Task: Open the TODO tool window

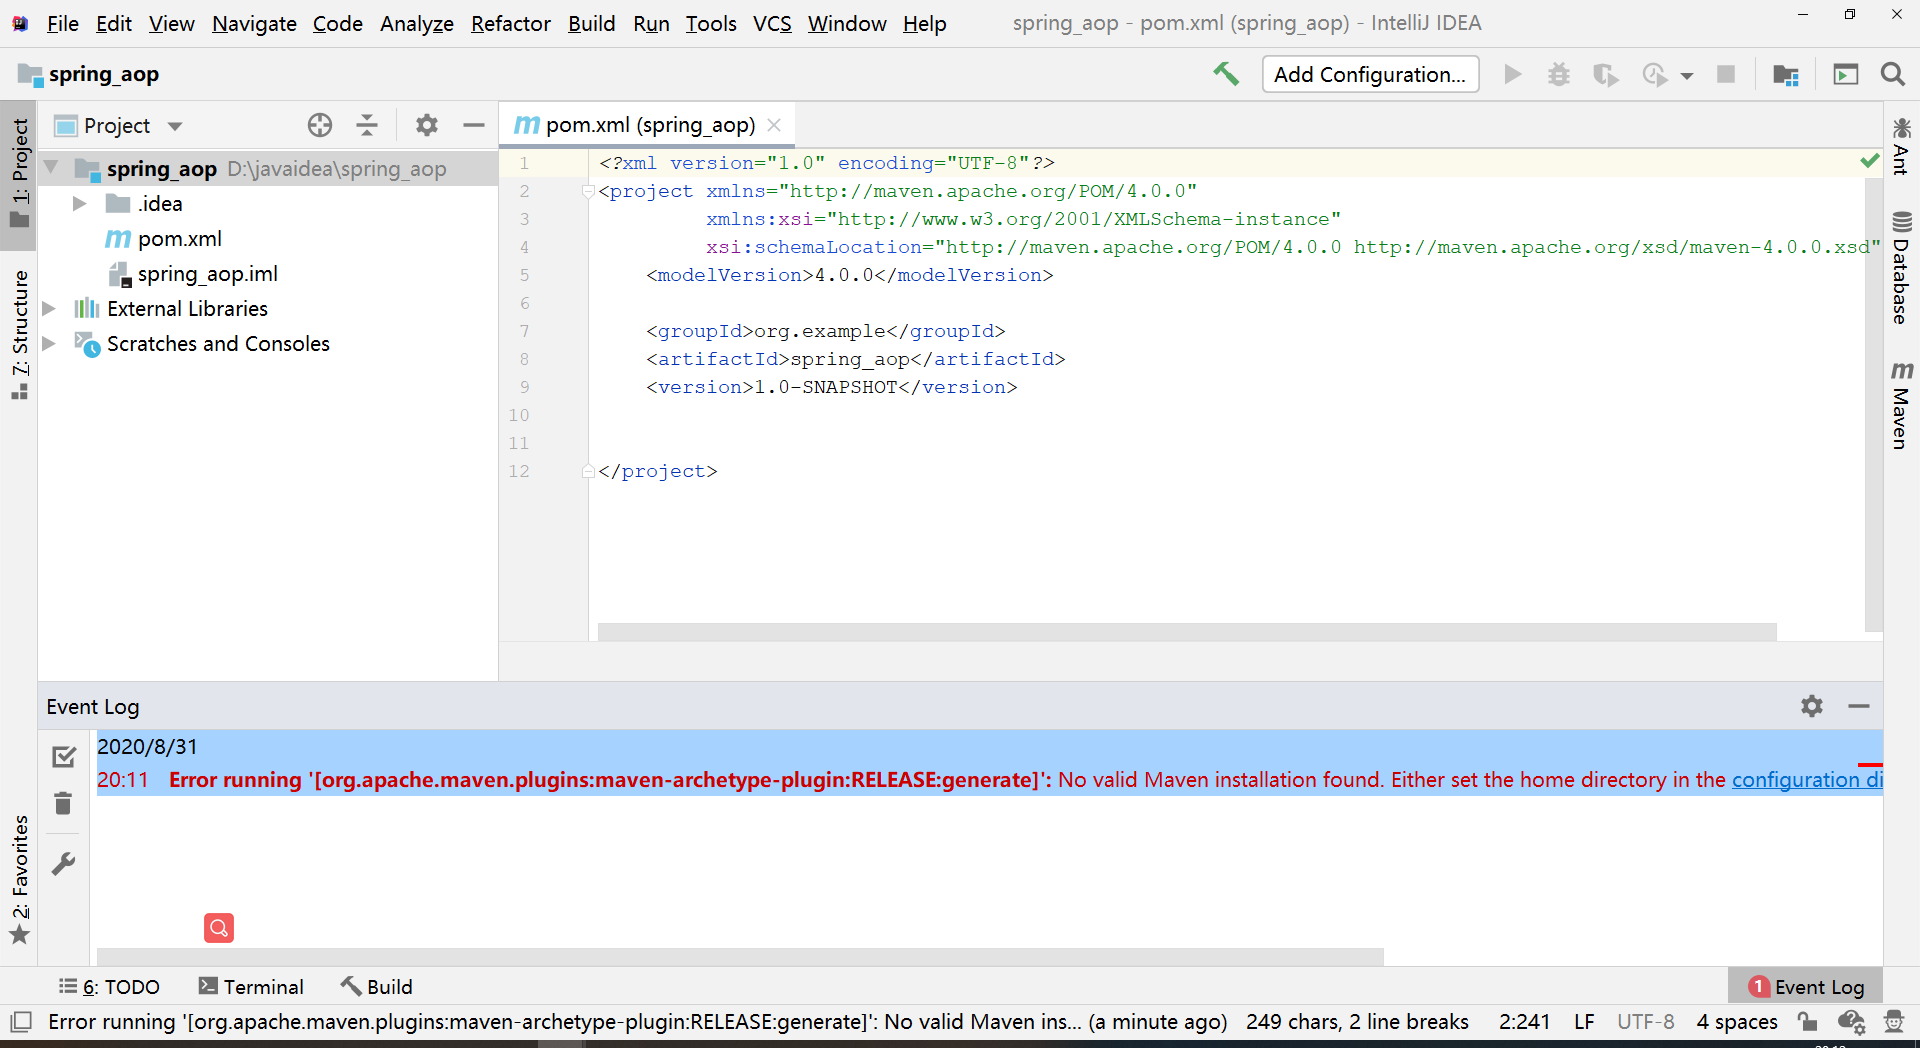Action: click(109, 987)
